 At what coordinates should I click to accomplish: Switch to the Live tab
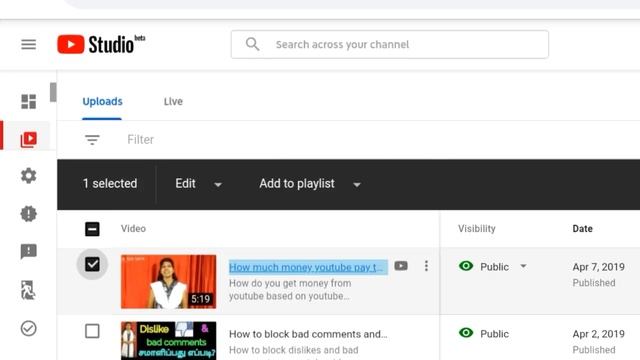[x=173, y=101]
